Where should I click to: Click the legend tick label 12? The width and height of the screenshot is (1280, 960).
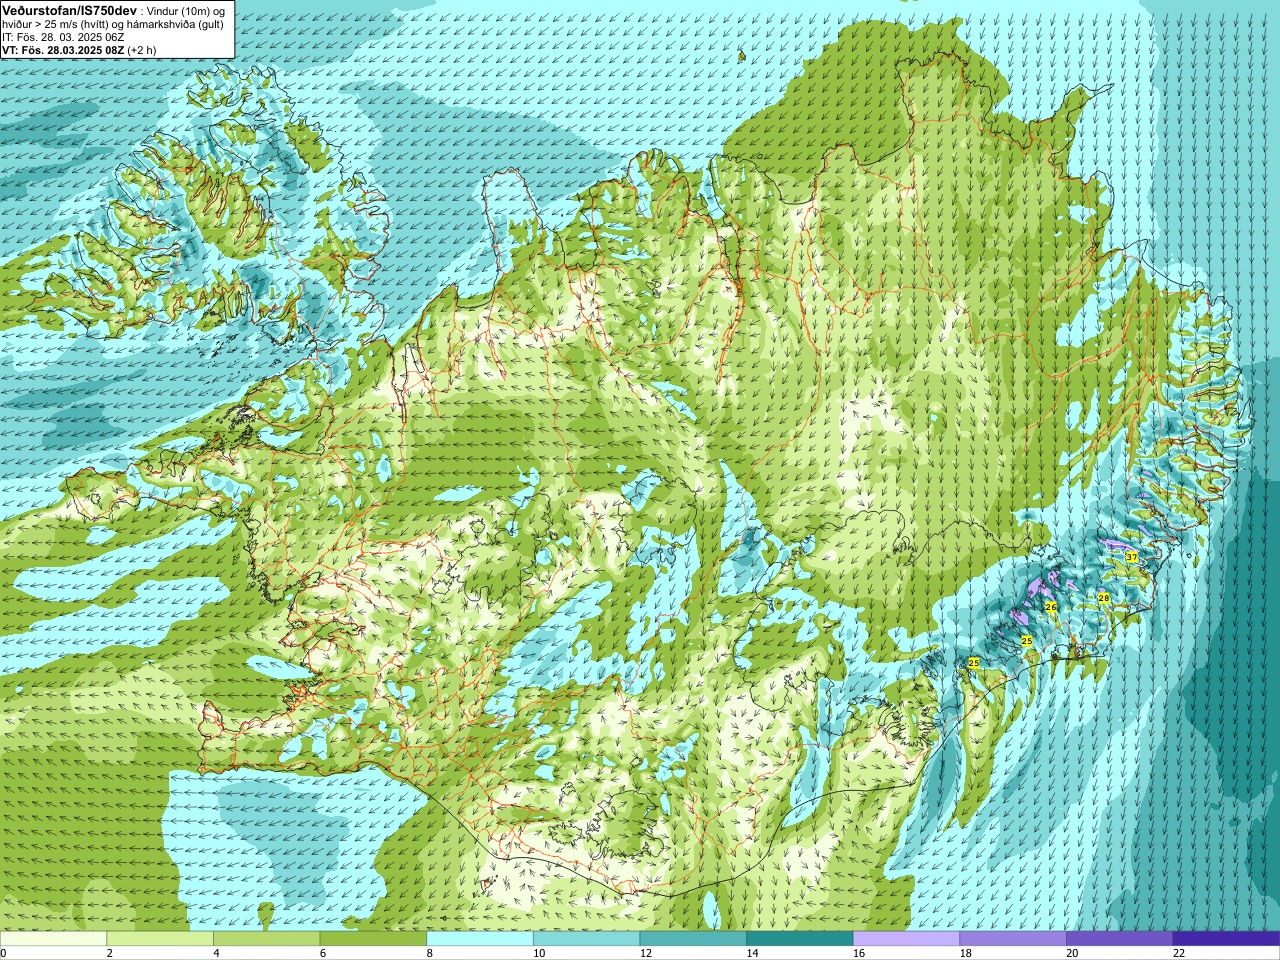coord(646,953)
